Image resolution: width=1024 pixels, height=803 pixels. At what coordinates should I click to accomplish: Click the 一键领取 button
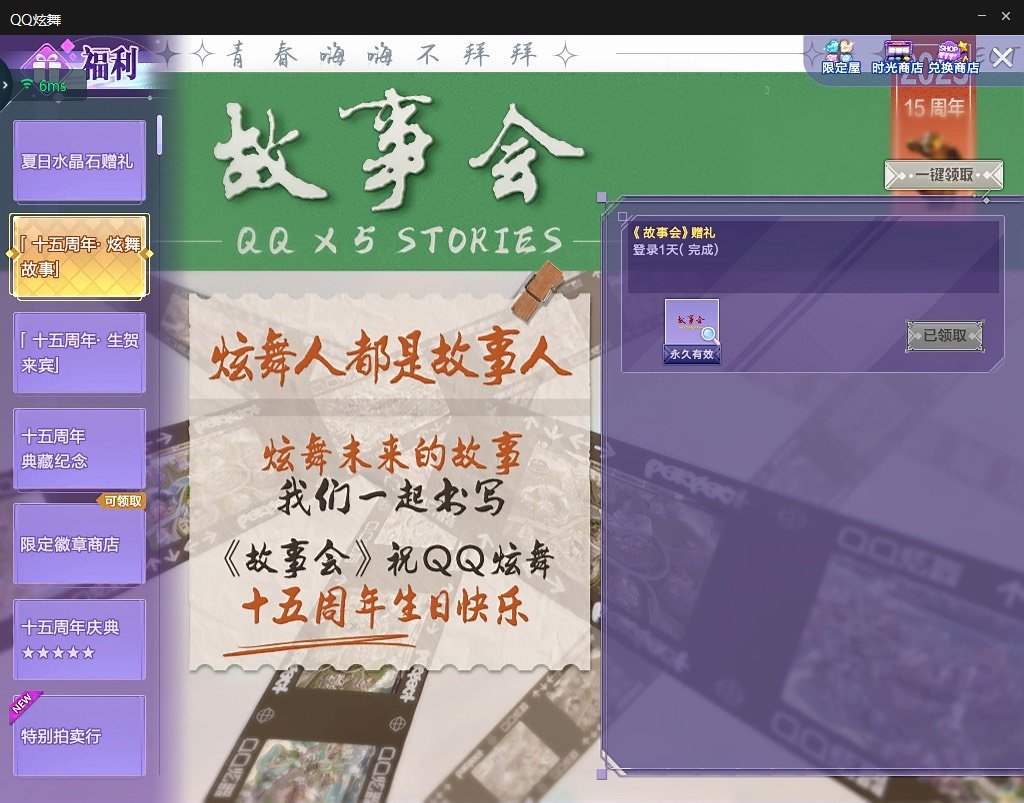(944, 175)
